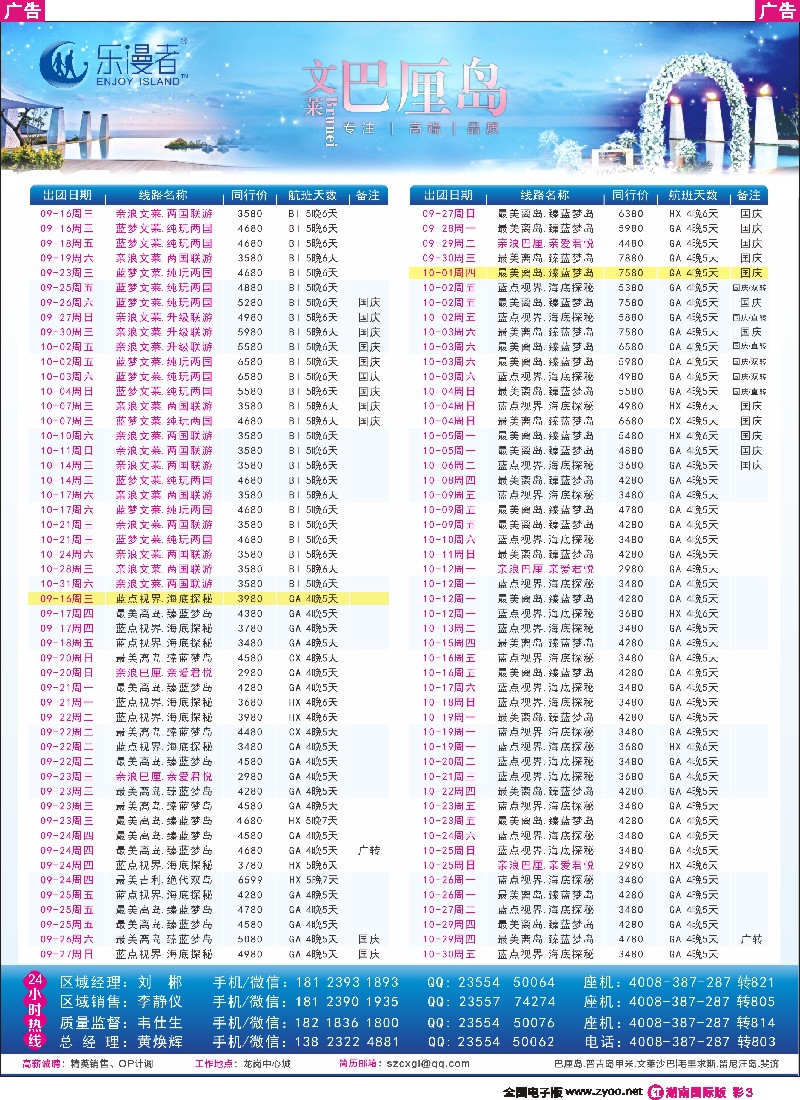Click the 09-28周一 date in right table

tap(449, 228)
